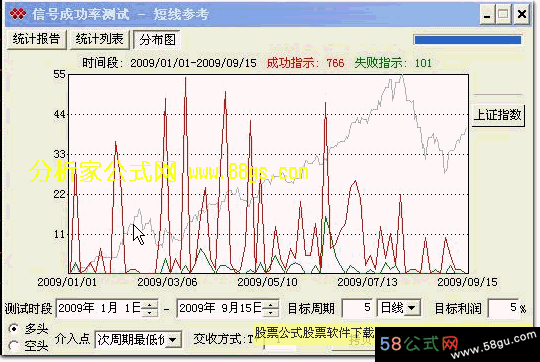The image size is (540, 362).
Task: Decrease the end date with down arrow
Action: pyautogui.click(x=271, y=312)
